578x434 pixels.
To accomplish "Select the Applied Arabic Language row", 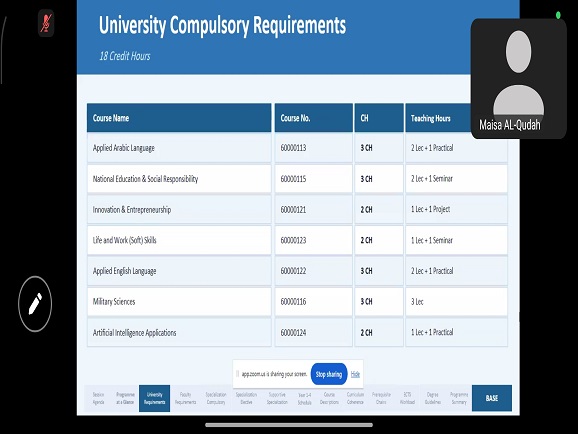I will click(297, 148).
